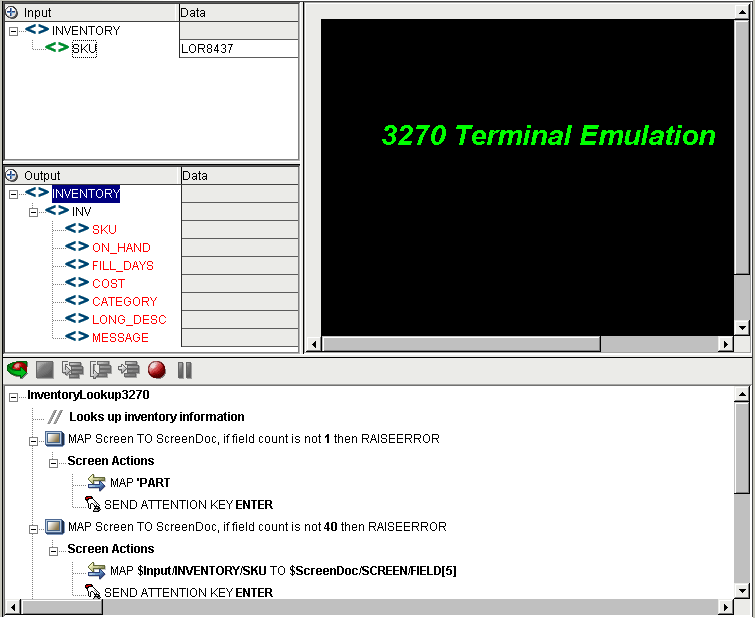Select the highlighted Output INVENTORY element
Viewport: 755px width, 618px height.
click(x=86, y=194)
